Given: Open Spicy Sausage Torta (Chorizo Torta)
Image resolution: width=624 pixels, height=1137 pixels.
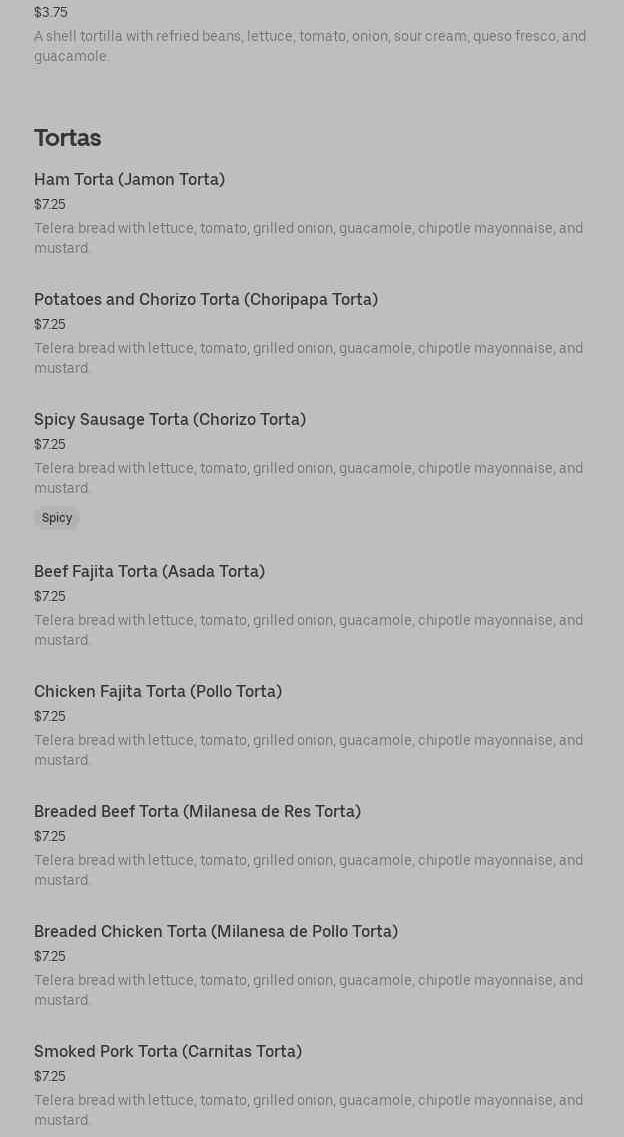Looking at the screenshot, I should pyautogui.click(x=169, y=420).
